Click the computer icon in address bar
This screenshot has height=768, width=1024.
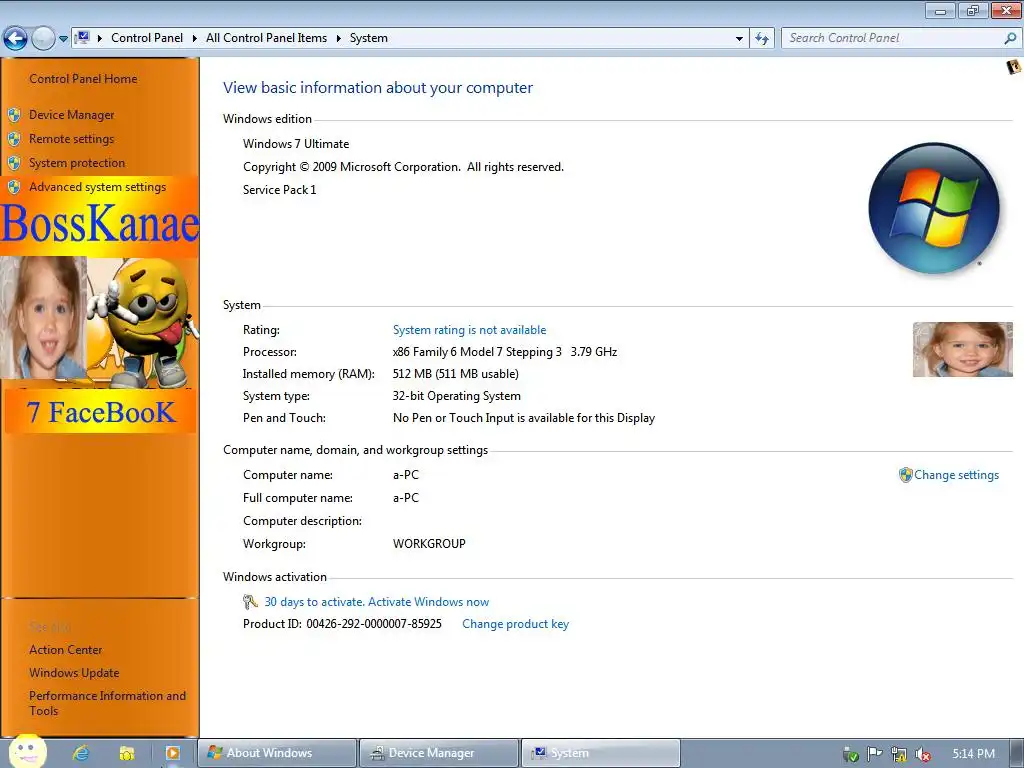point(82,38)
